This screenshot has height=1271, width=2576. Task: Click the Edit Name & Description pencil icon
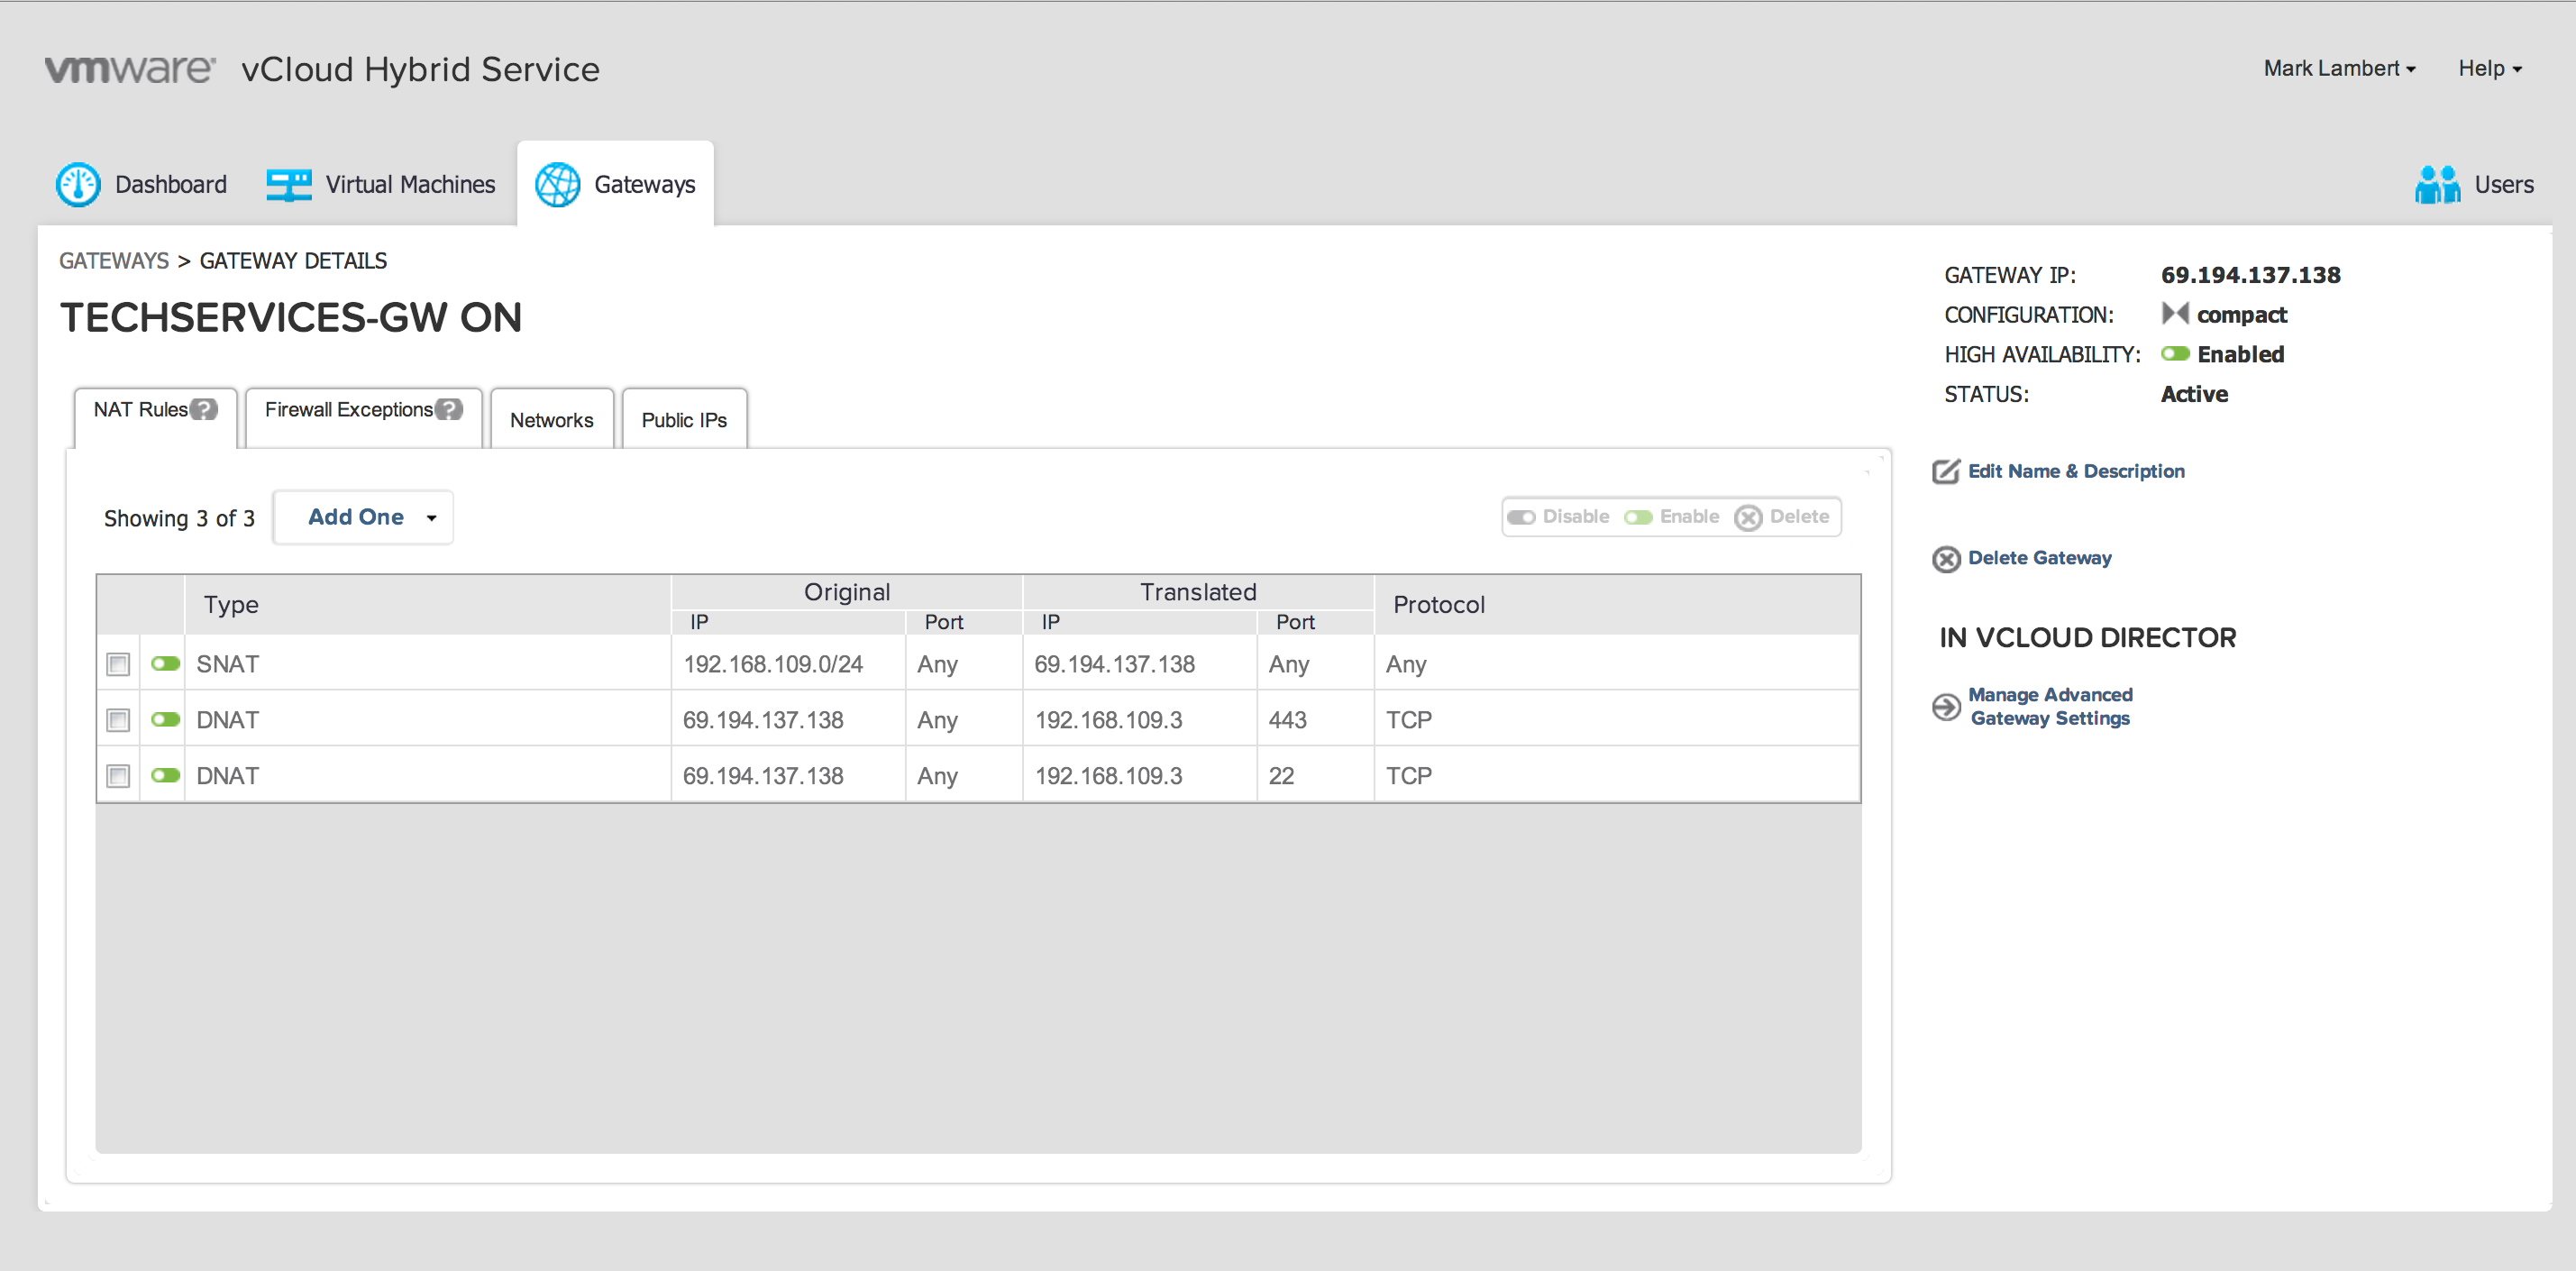1945,472
